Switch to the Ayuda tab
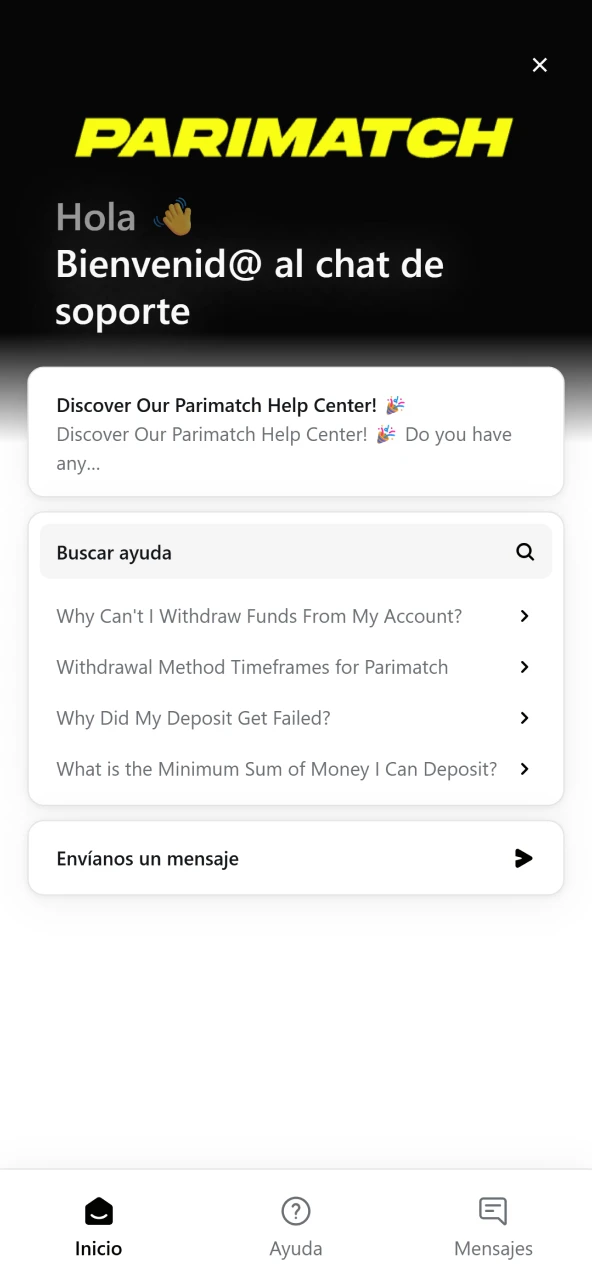Viewport: 592px width, 1280px height. point(296,1225)
